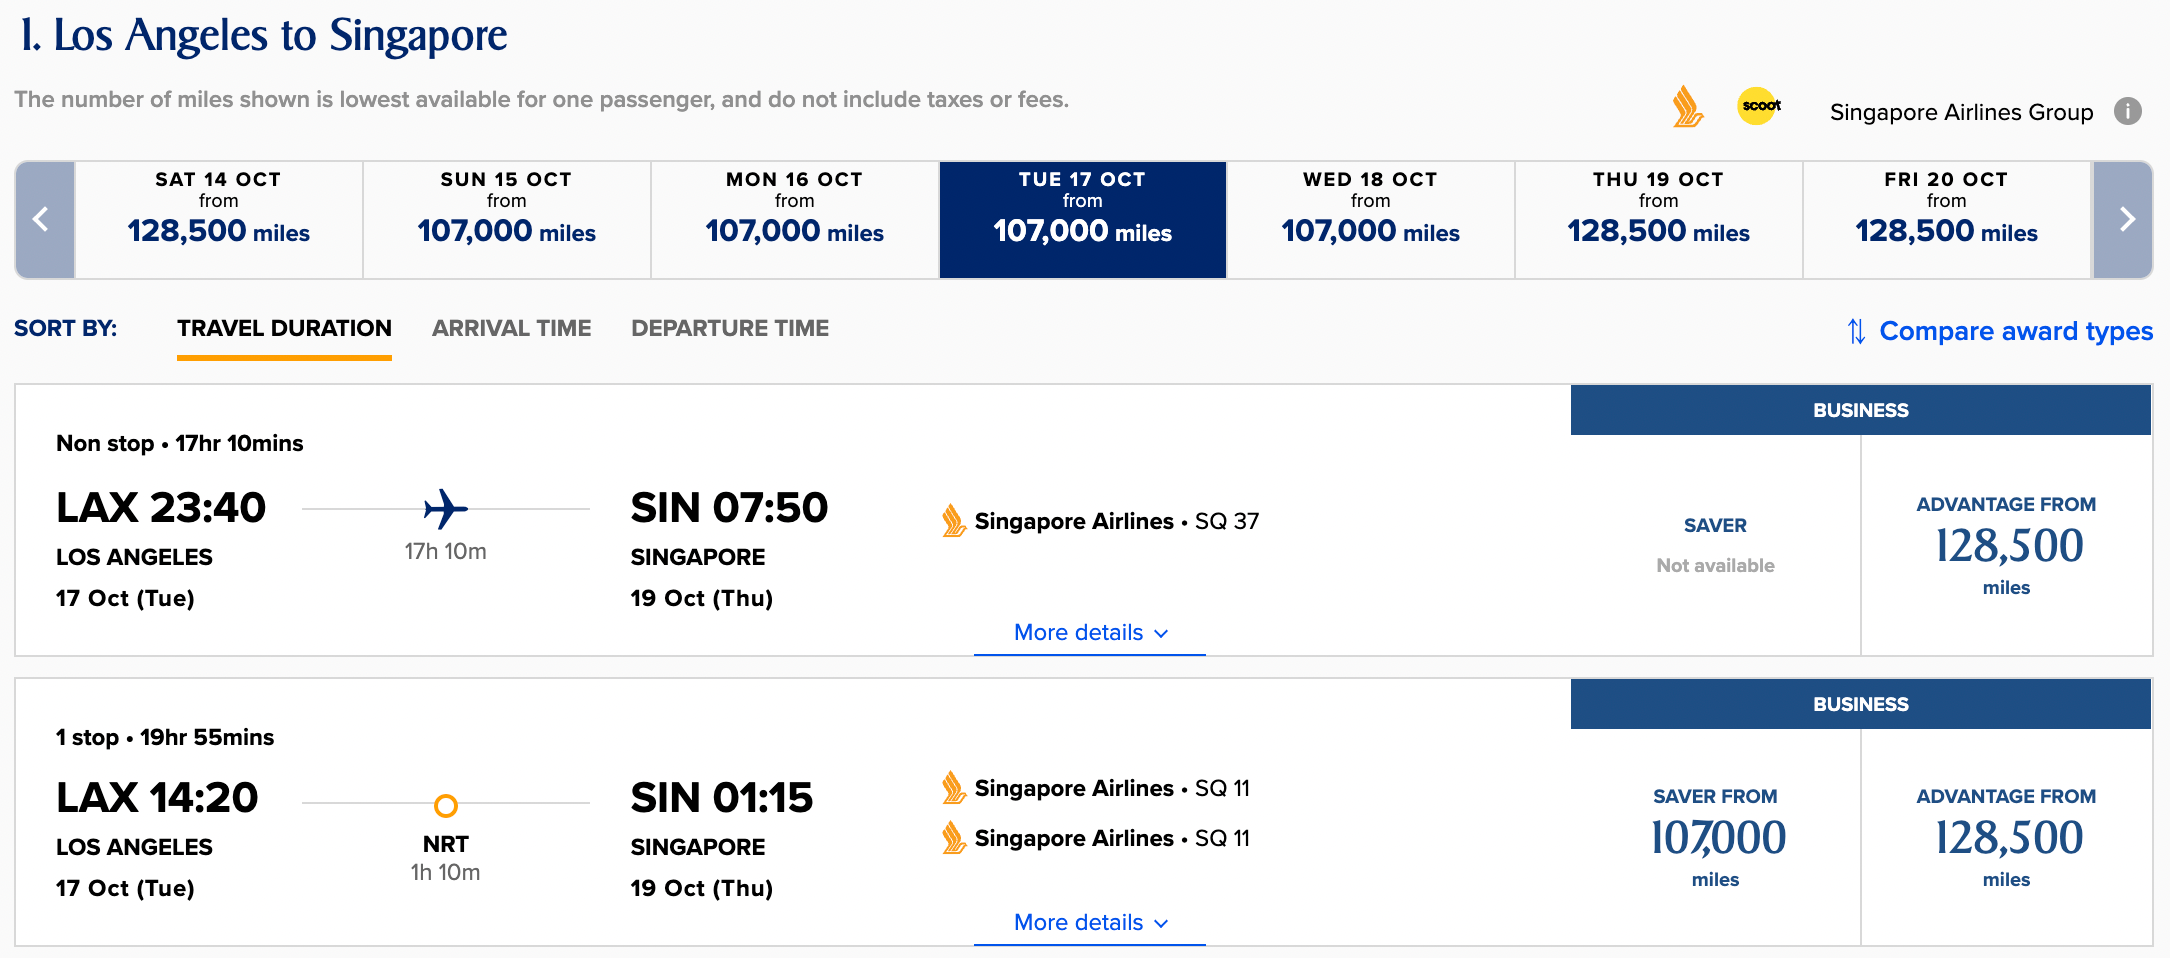
Task: Choose Advantage 128,500 miles for SQ 37
Action: click(x=2007, y=545)
